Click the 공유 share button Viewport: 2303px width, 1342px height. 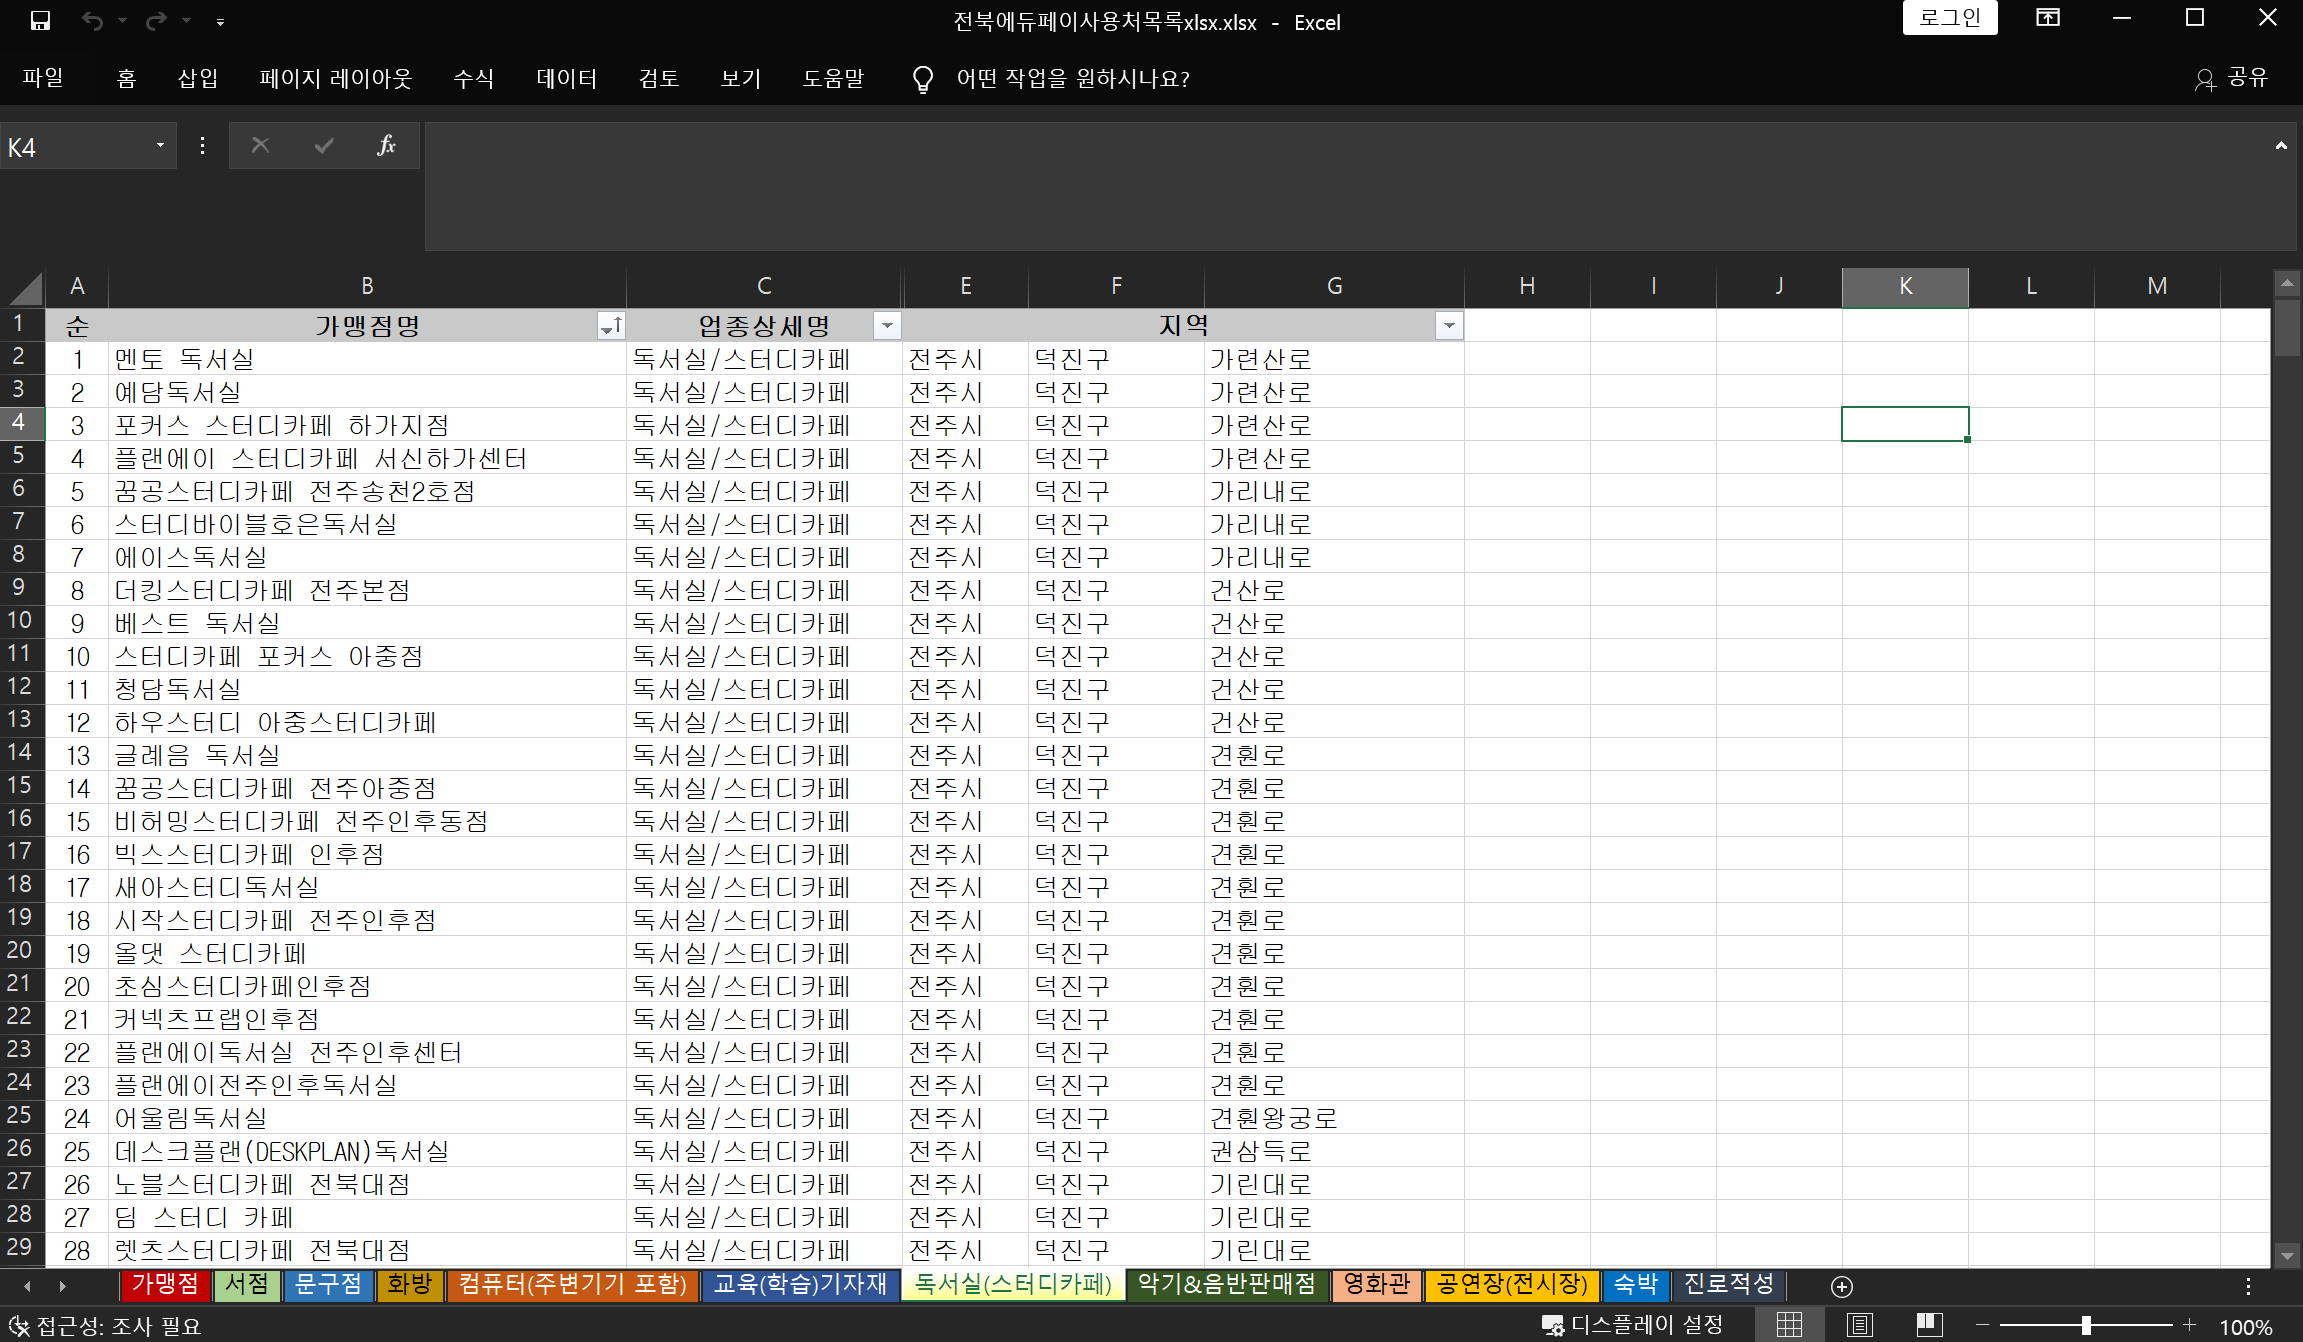coord(2232,79)
